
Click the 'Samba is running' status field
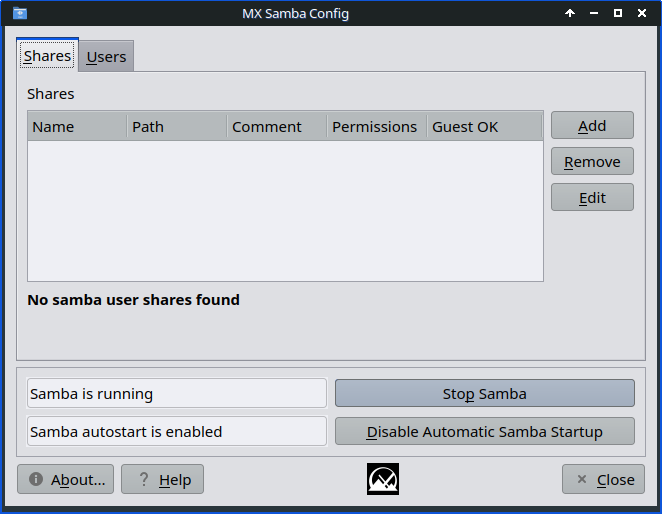coord(176,393)
